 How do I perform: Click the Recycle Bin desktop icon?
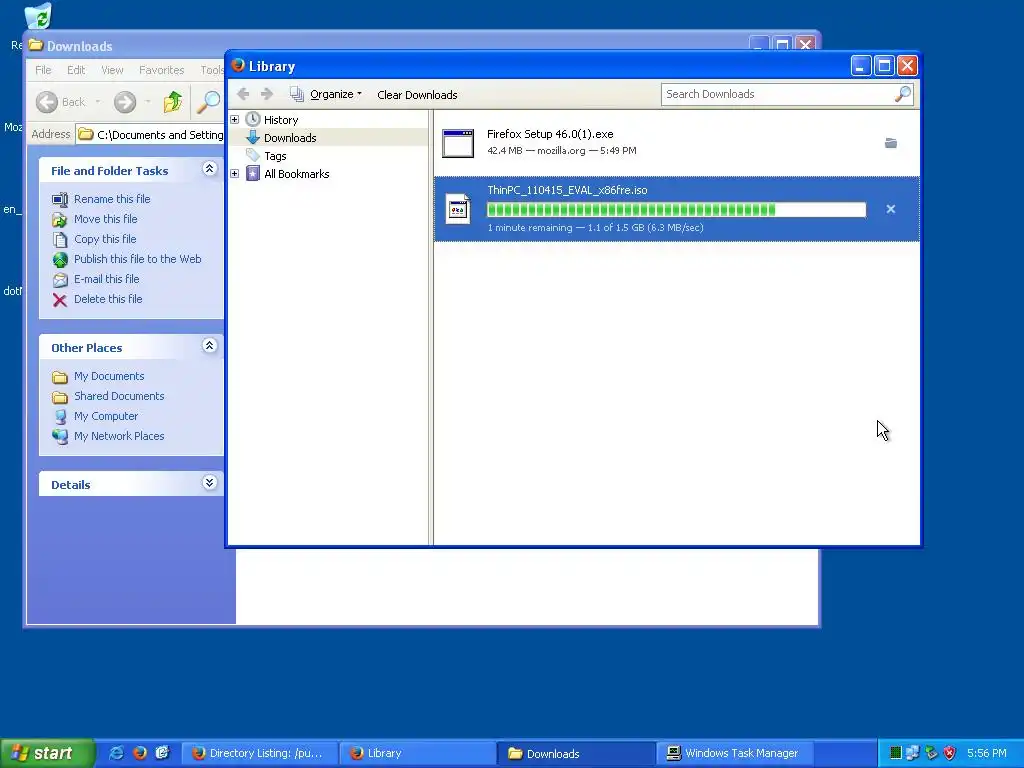(x=38, y=16)
